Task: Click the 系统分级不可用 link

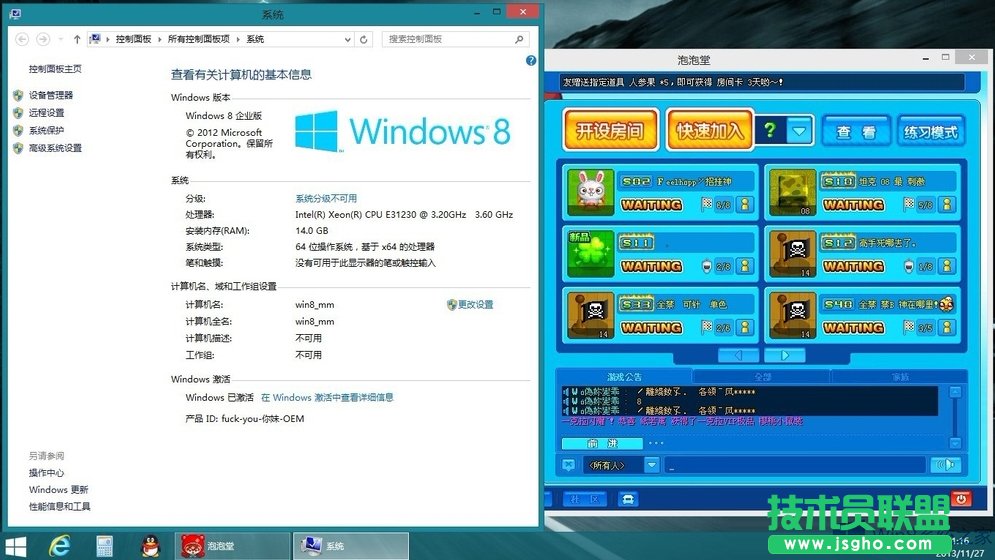Action: pyautogui.click(x=326, y=198)
